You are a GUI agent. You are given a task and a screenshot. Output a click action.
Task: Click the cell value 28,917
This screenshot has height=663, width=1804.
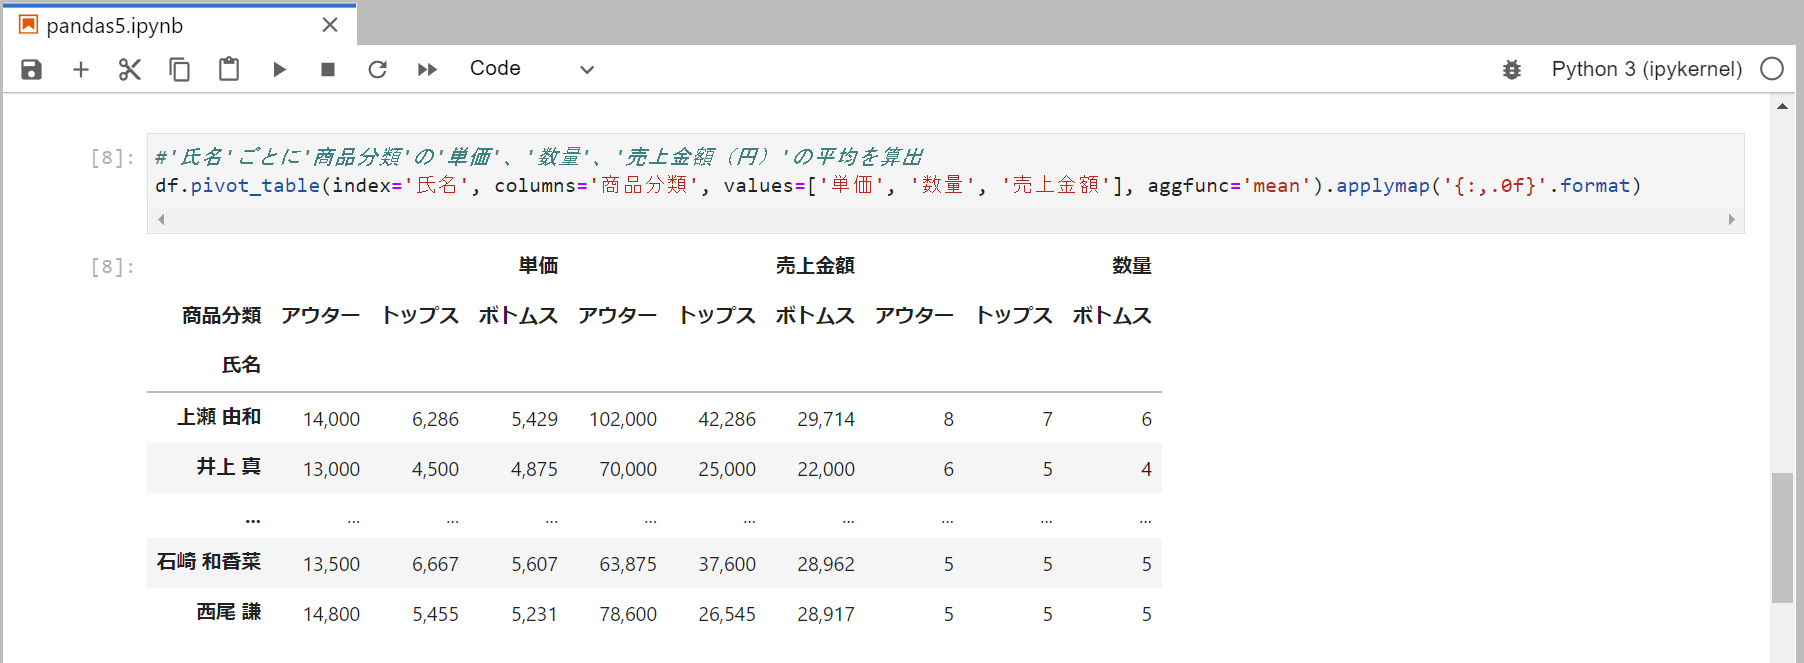826,615
